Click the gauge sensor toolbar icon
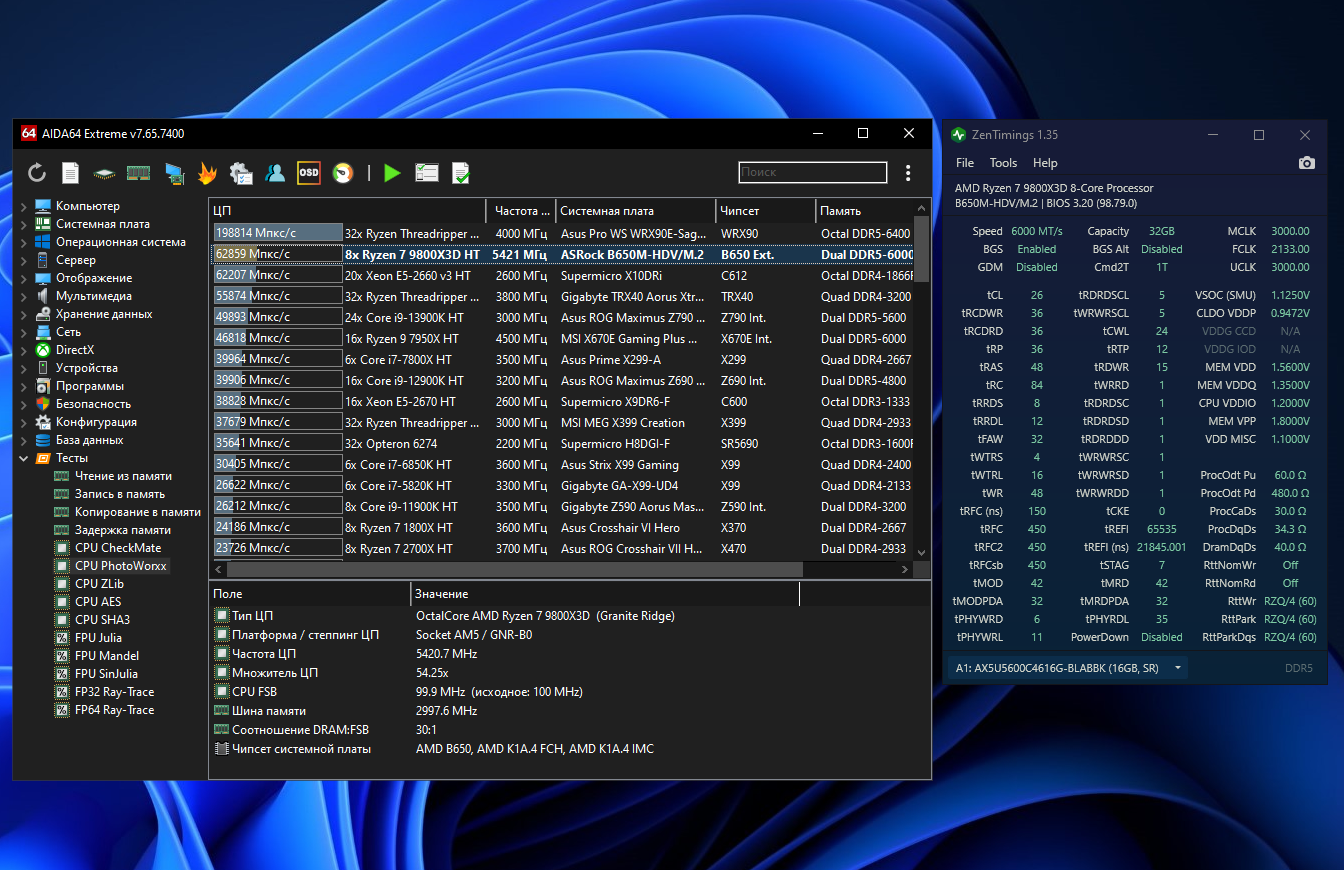This screenshot has height=870, width=1344. 343,173
